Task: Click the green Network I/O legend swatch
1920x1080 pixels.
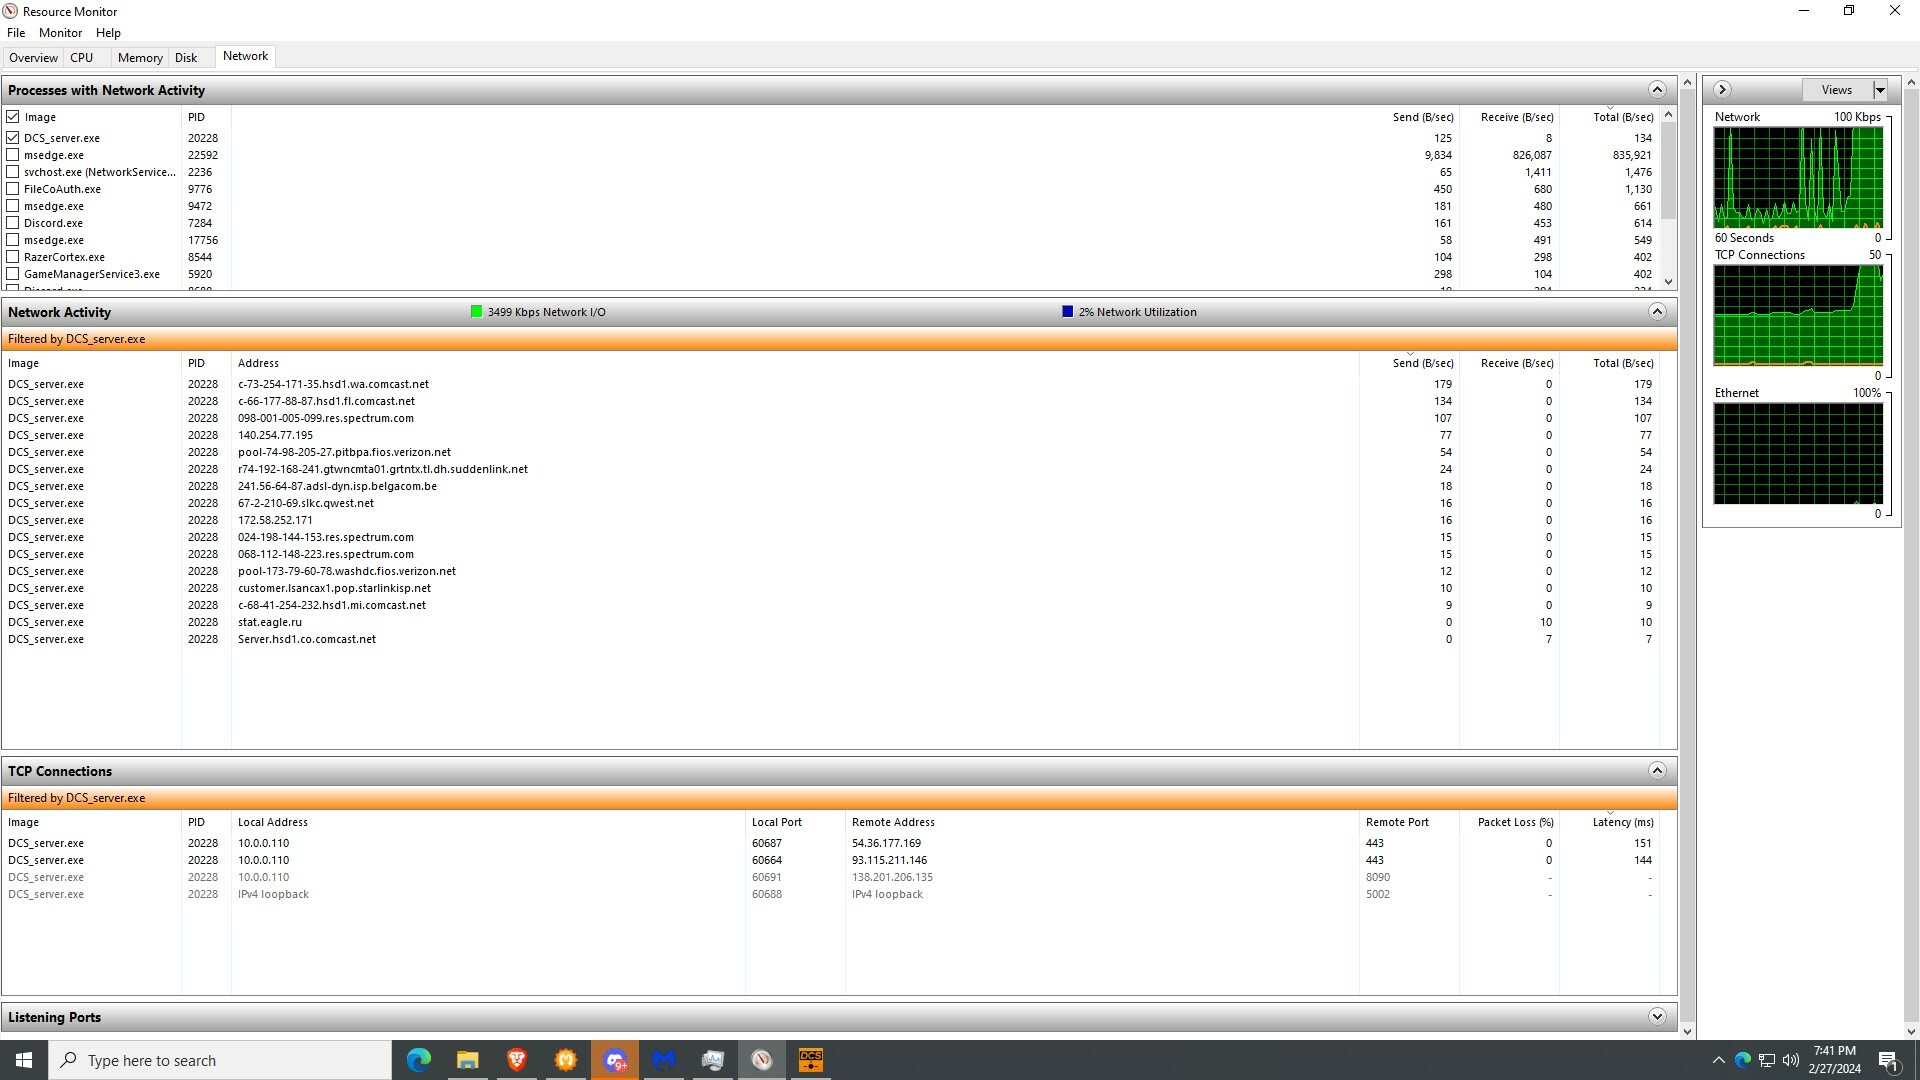Action: coord(477,312)
